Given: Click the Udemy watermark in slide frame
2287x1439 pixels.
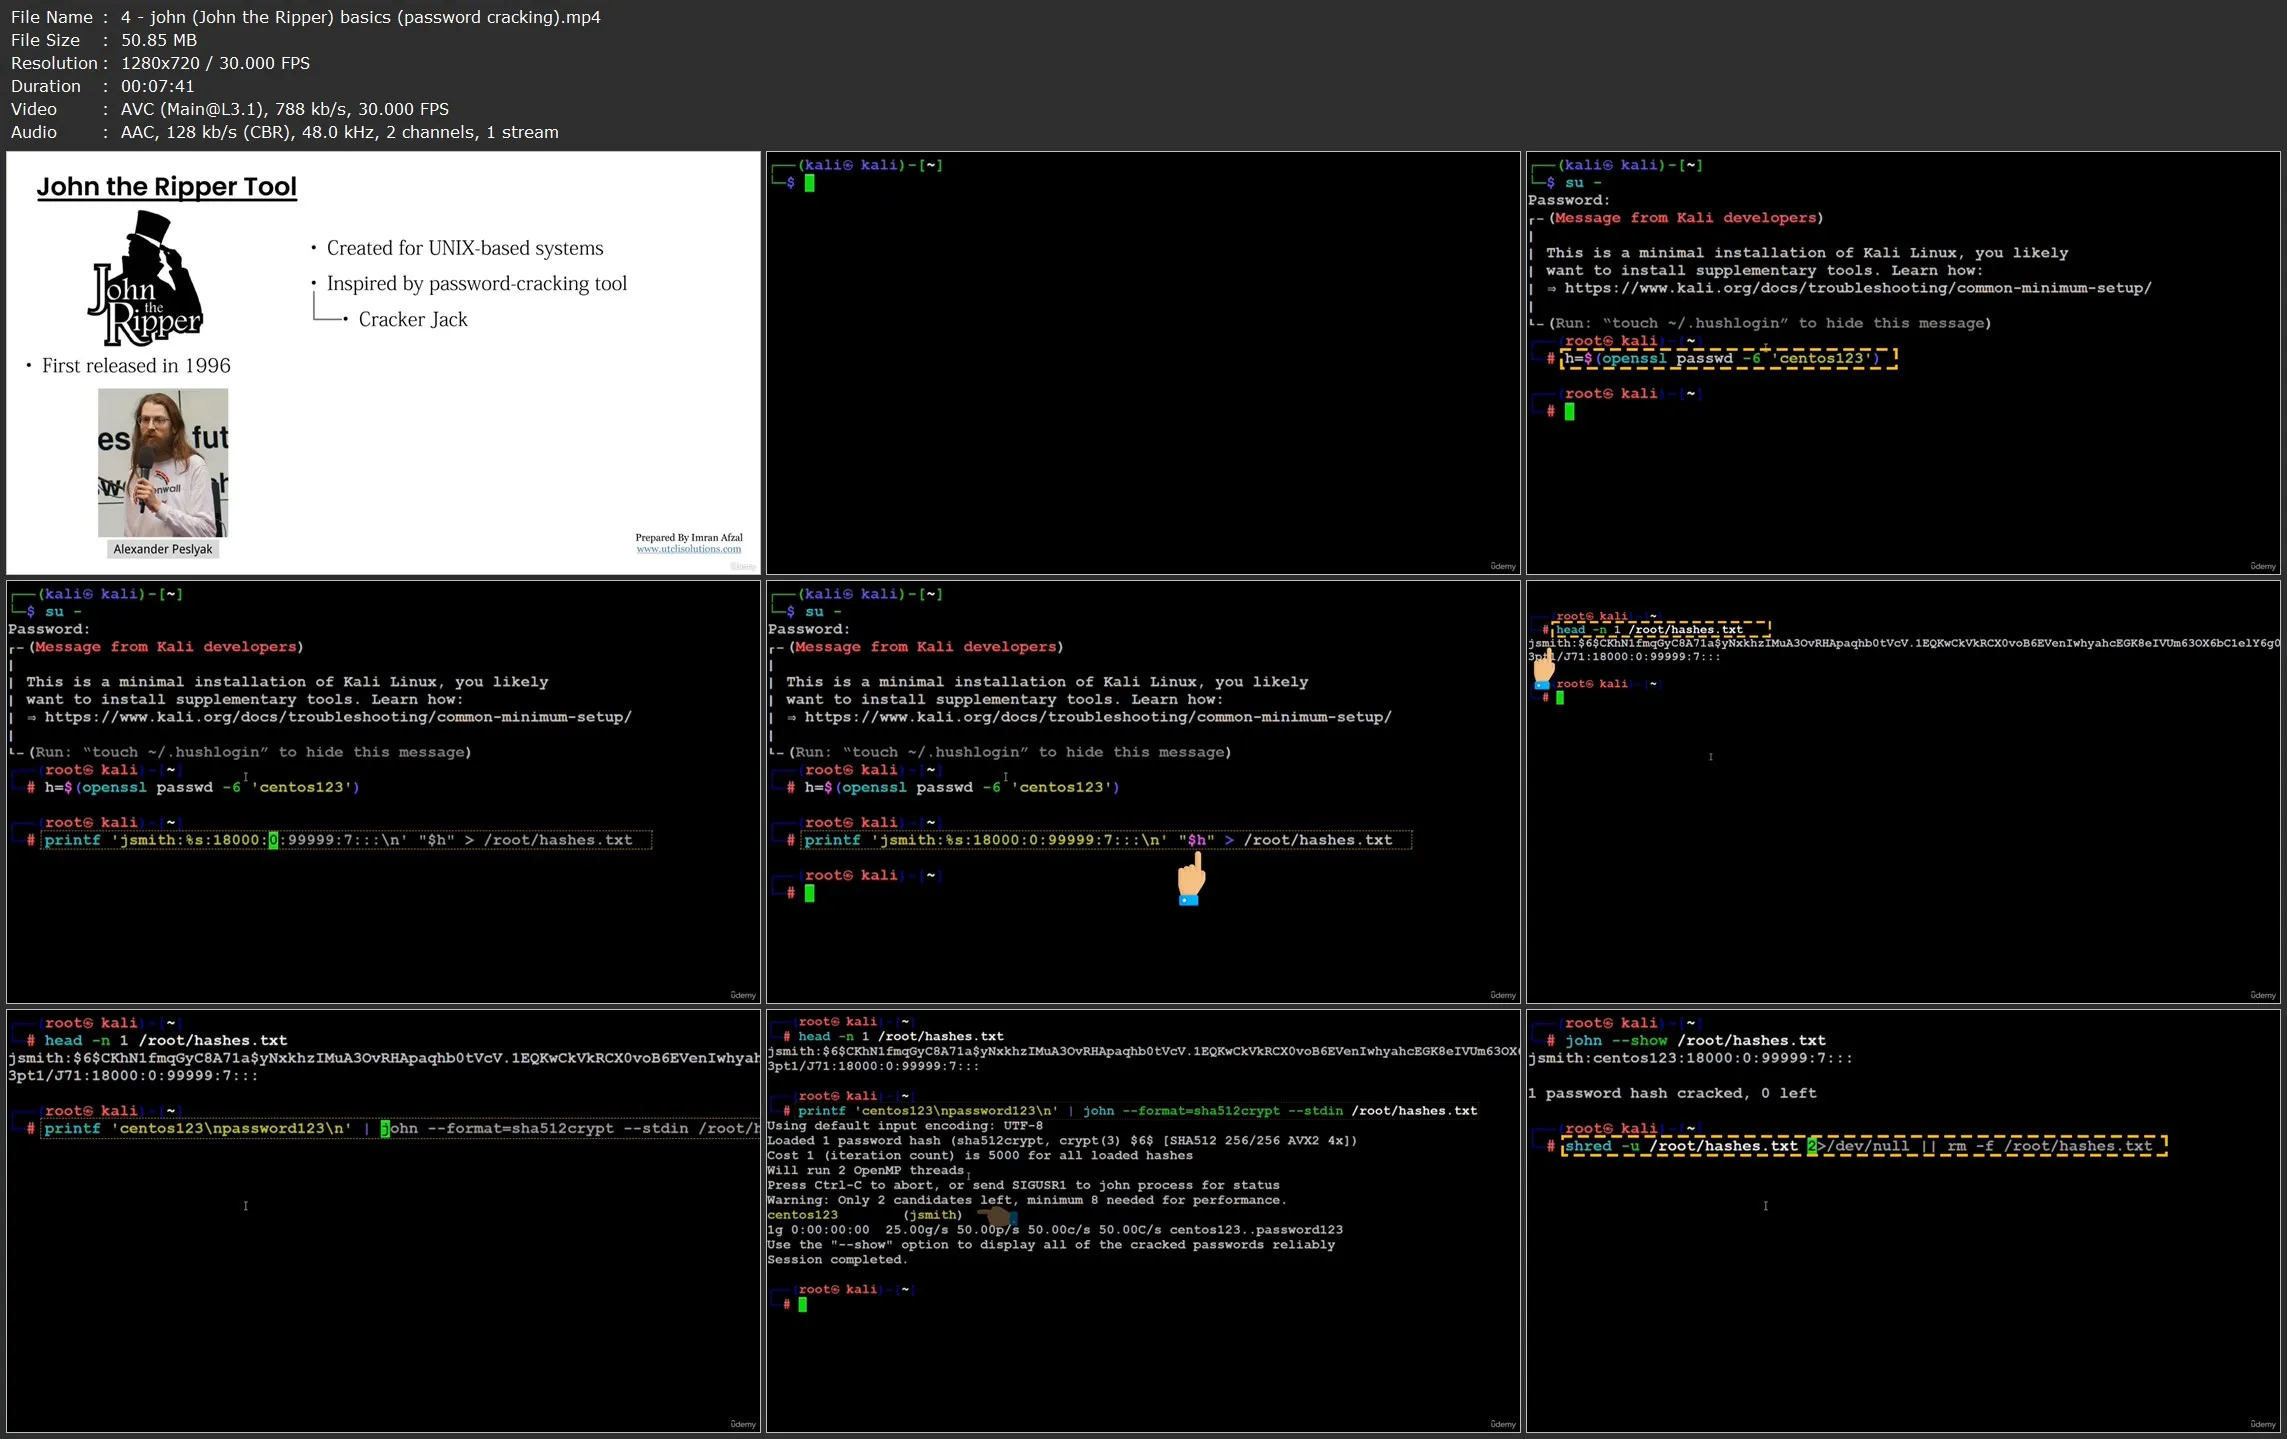Looking at the screenshot, I should [x=743, y=566].
